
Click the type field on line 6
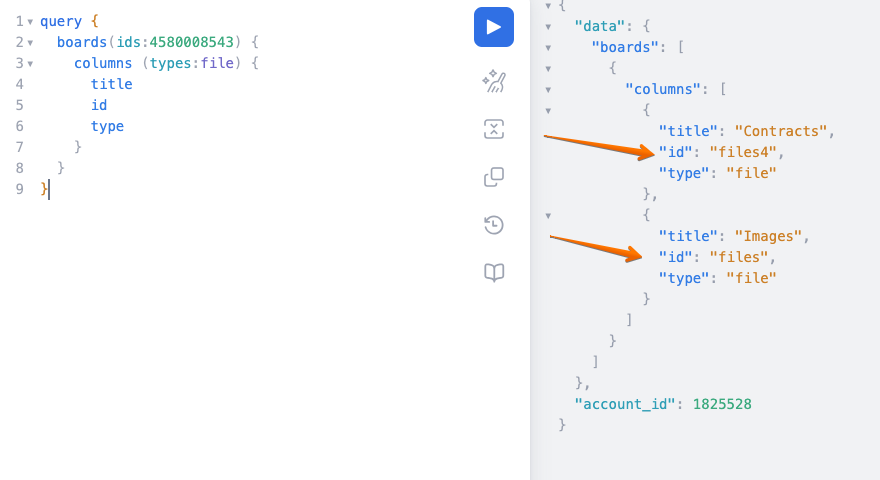pyautogui.click(x=108, y=126)
